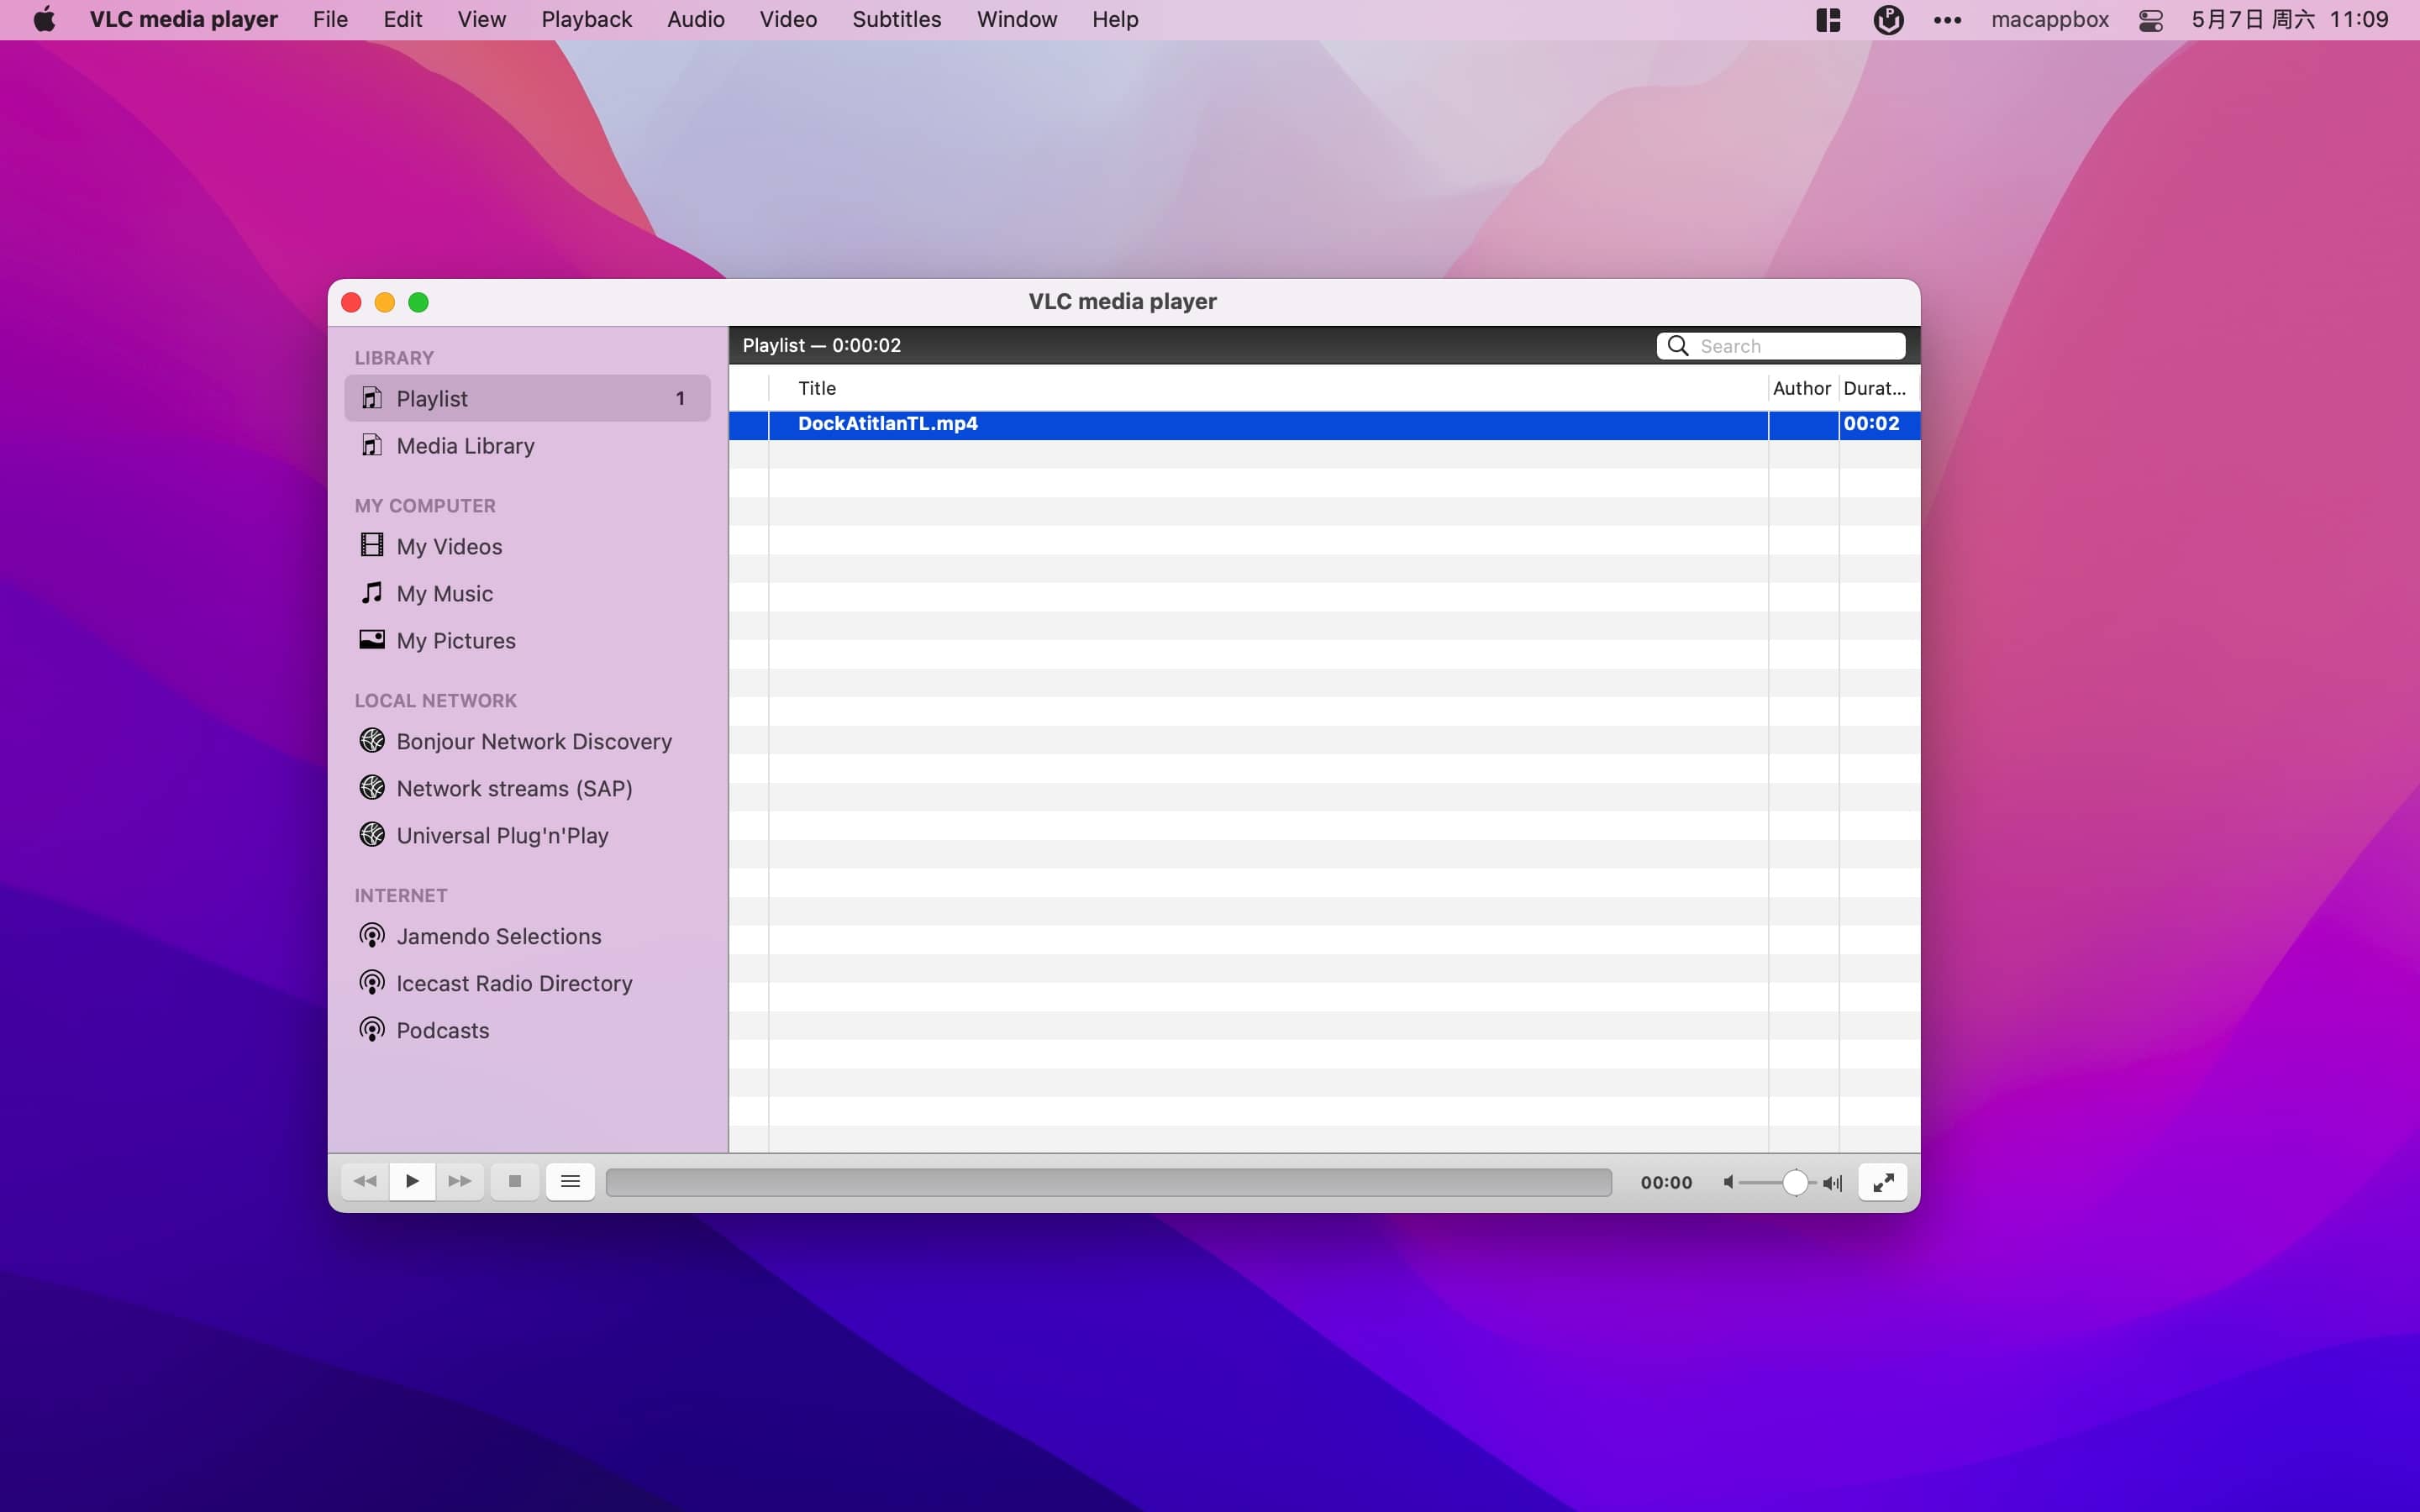Open the Video menu
Image resolution: width=2420 pixels, height=1512 pixels.
788,19
